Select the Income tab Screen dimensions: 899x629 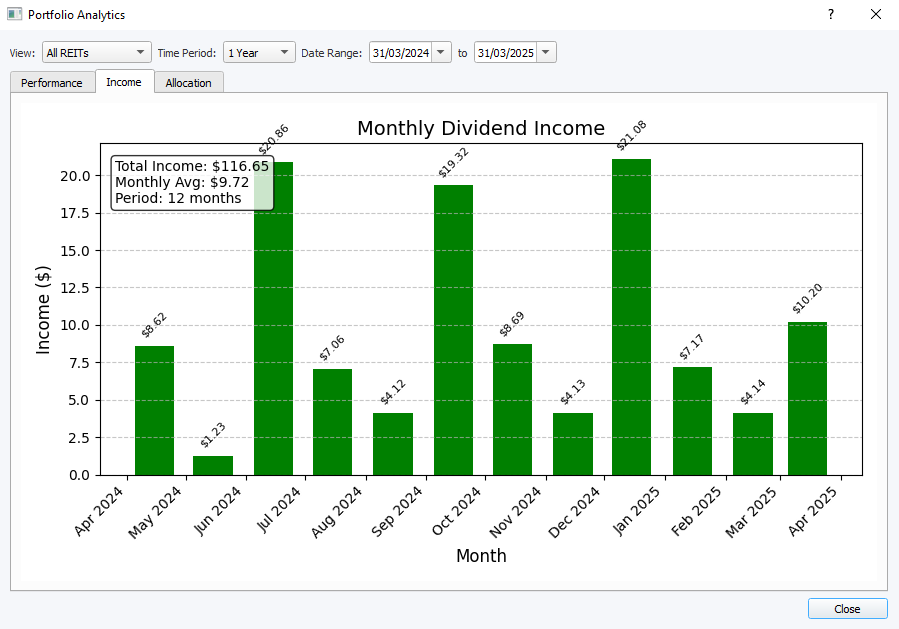123,82
